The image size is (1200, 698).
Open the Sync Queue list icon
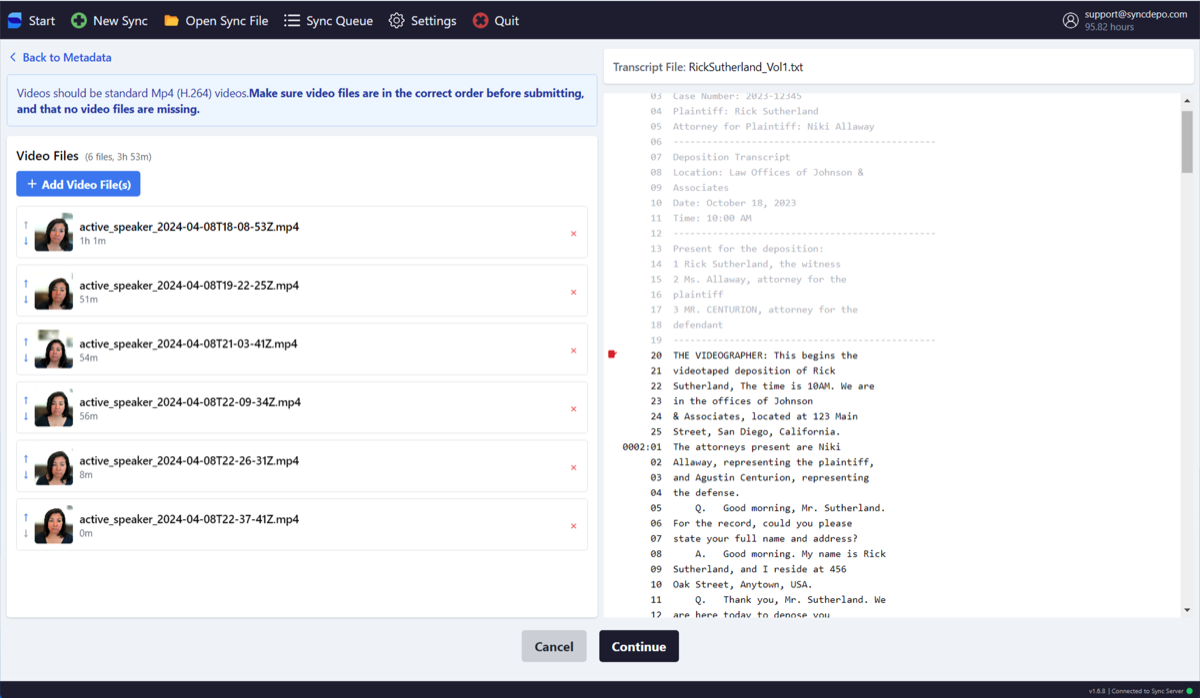pos(291,20)
